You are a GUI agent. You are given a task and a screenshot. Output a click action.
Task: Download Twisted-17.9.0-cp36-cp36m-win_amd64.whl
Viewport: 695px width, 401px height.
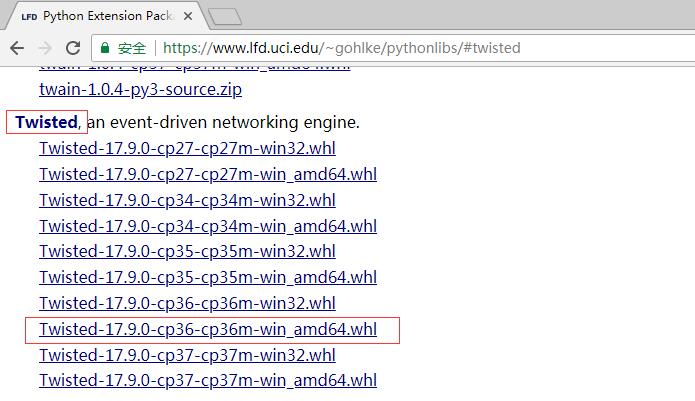pos(208,329)
